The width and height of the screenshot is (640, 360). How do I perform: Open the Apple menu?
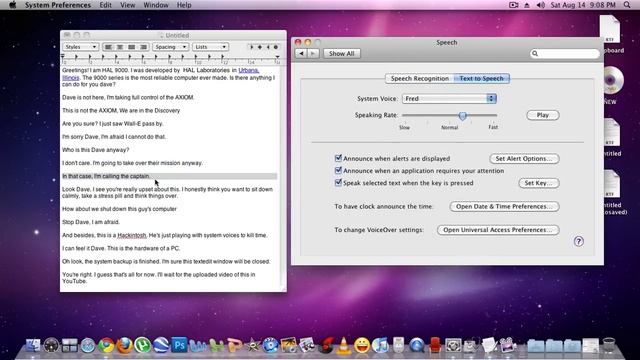12,5
